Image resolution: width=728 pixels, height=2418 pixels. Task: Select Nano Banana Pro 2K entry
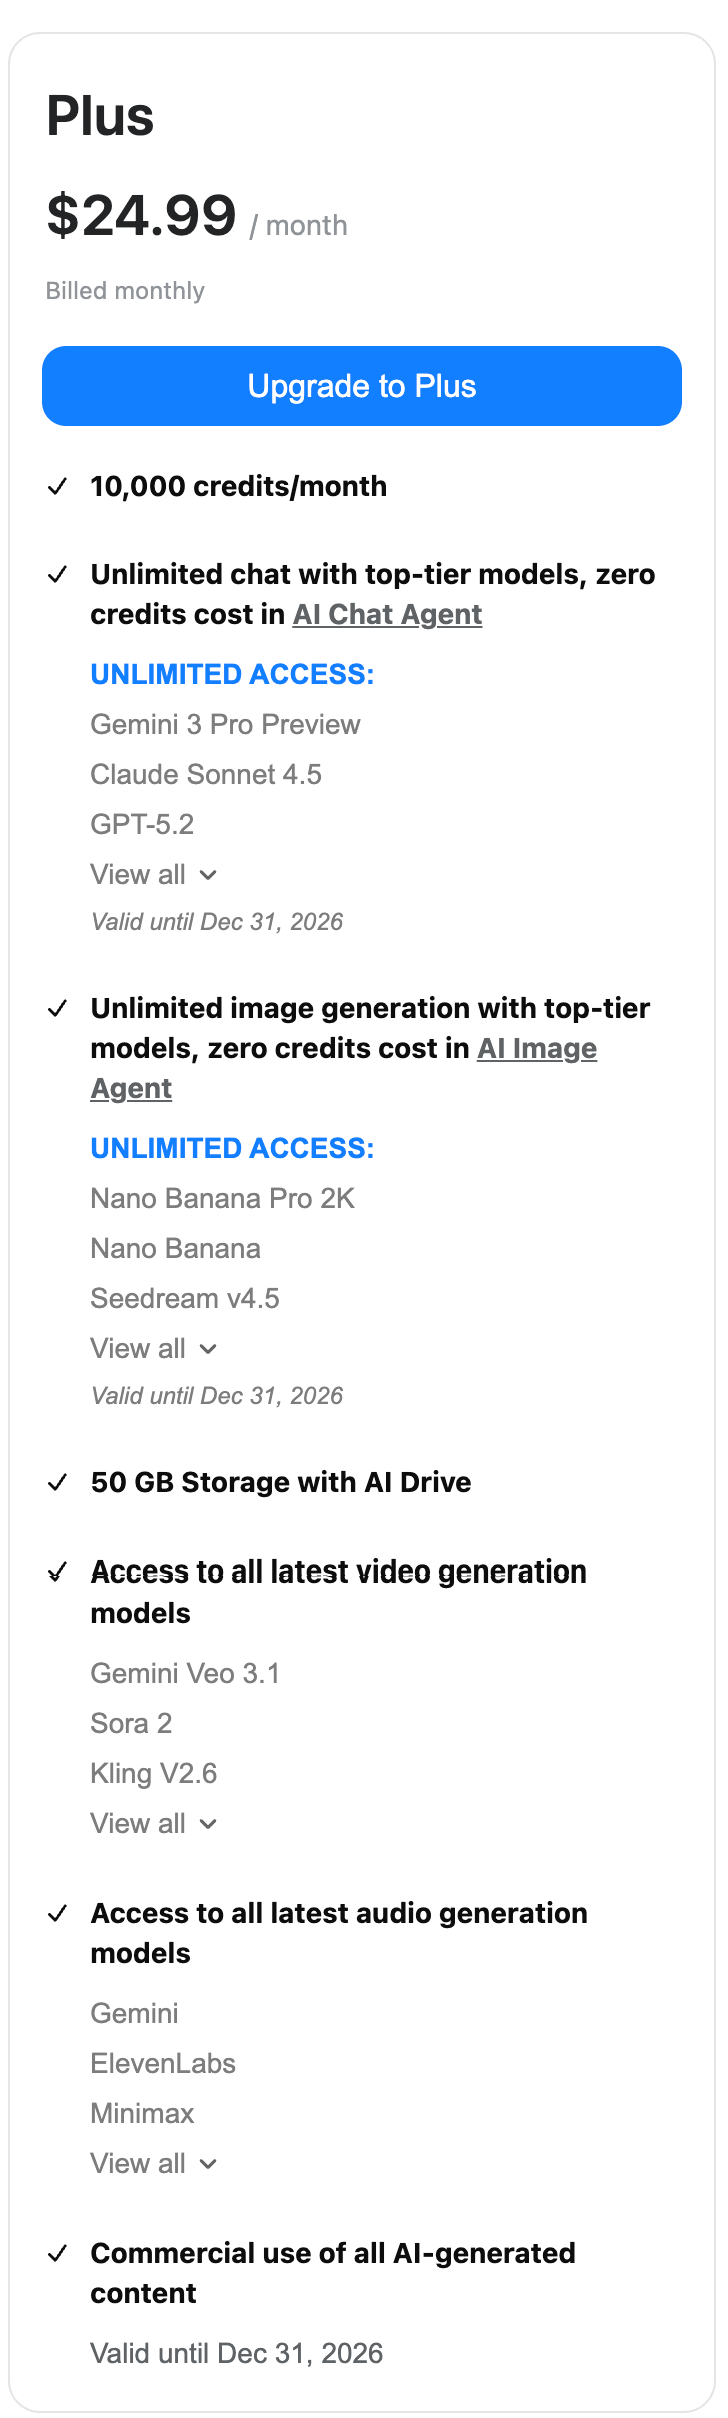[x=222, y=1199]
